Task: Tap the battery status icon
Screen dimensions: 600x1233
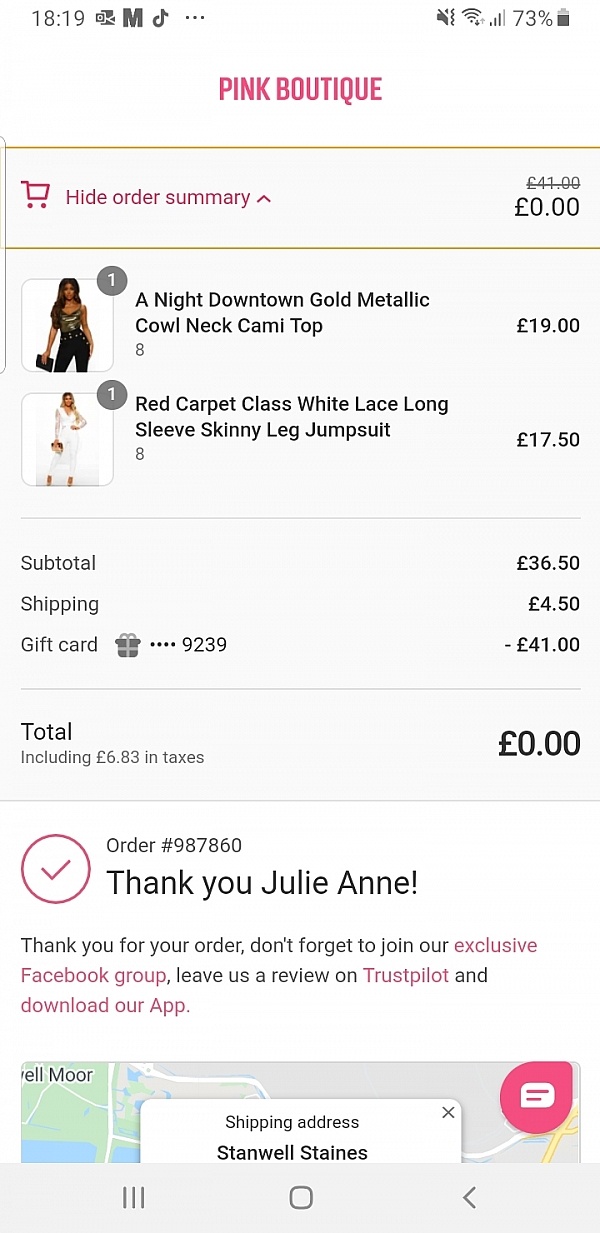Action: (x=564, y=18)
